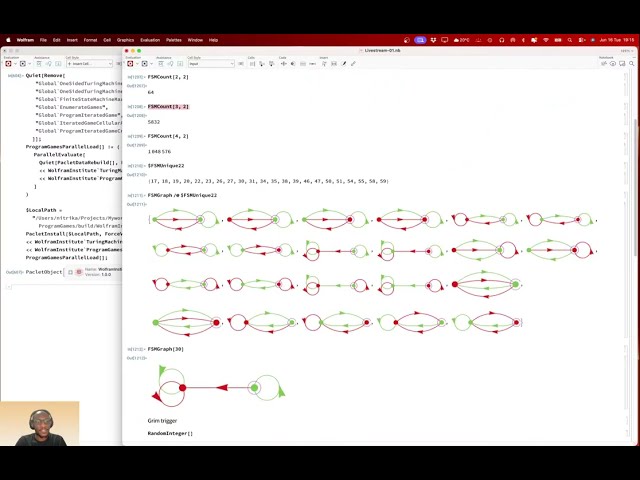Click the Abort evaluation icon in the background window

coord(23,64)
